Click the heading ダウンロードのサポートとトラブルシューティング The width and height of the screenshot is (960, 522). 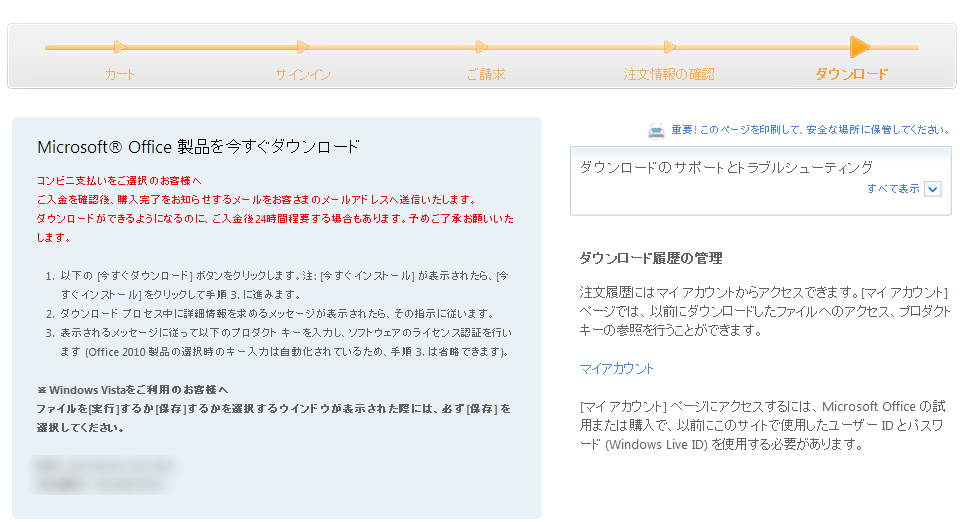[x=726, y=168]
